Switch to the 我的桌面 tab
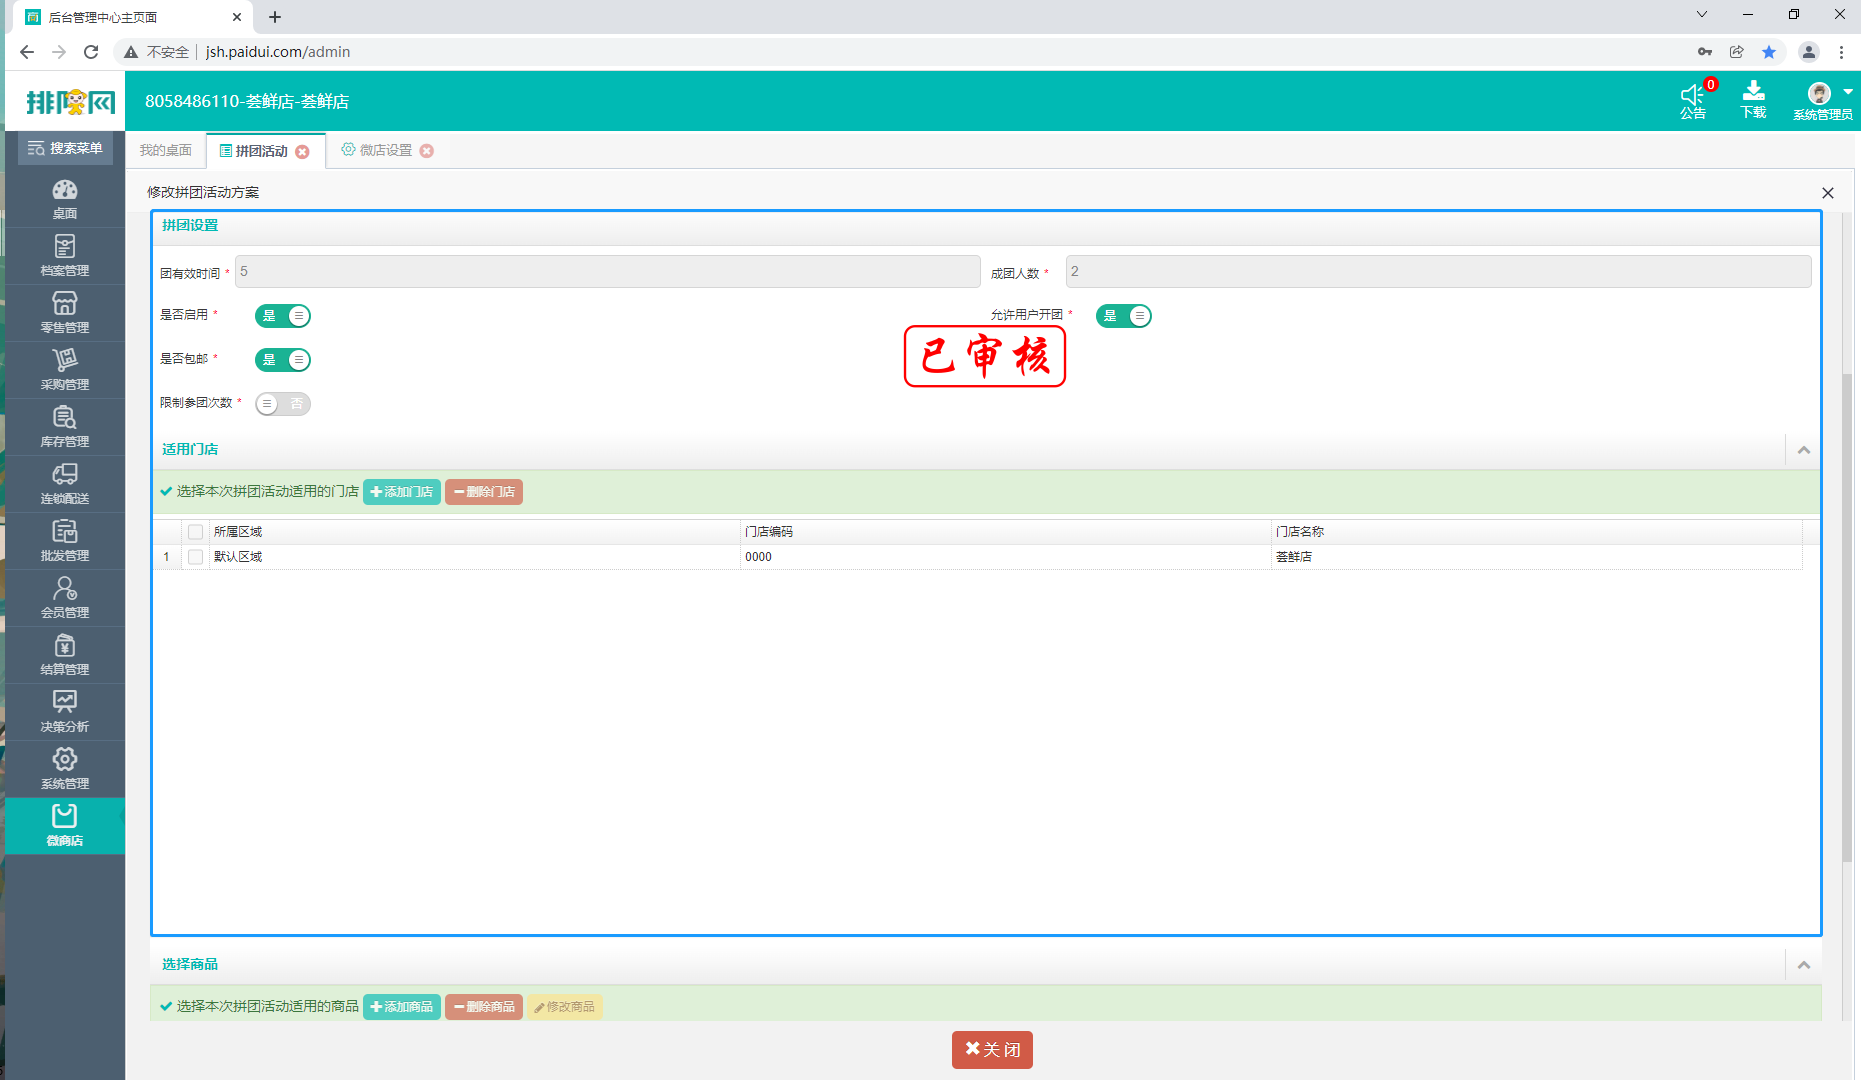Viewport: 1861px width, 1080px height. coord(166,150)
